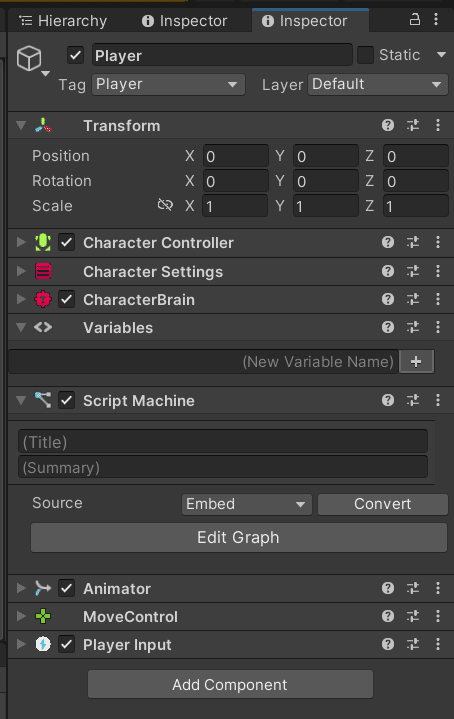Disable the CharacterBrain component checkbox
This screenshot has height=719, width=454.
click(x=67, y=299)
